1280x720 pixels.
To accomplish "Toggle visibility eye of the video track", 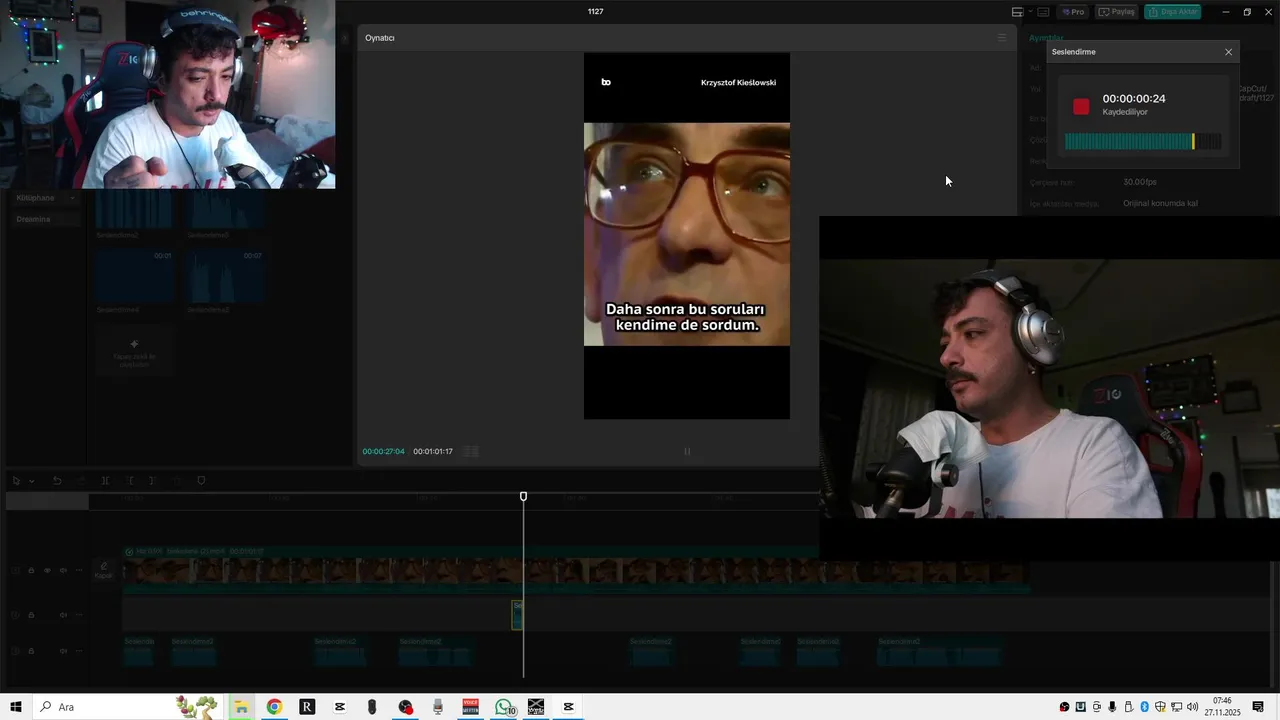I will (x=47, y=571).
